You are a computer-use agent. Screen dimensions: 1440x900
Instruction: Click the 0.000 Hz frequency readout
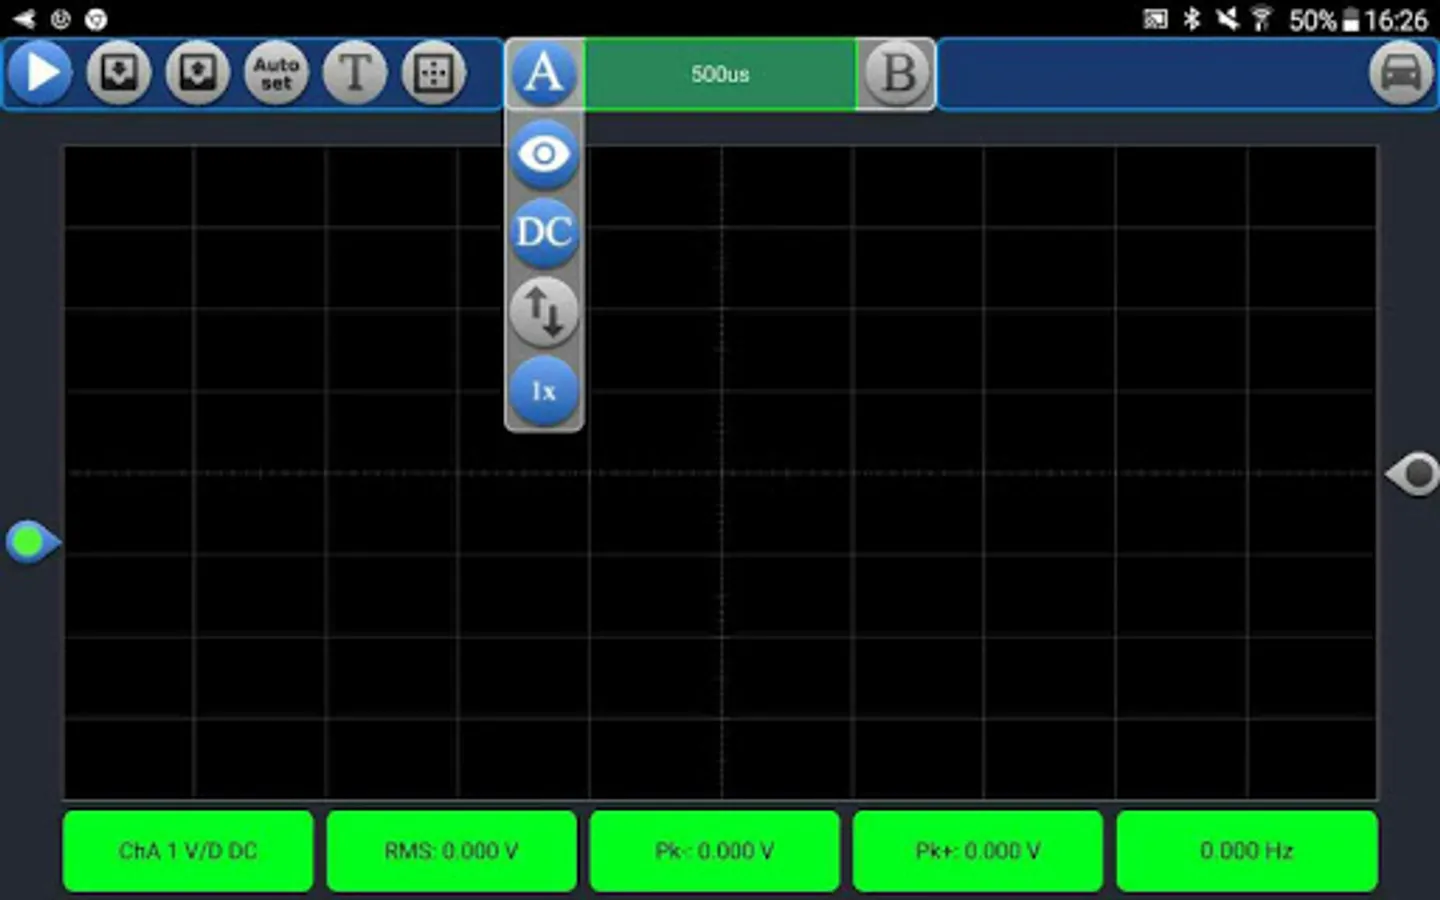coord(1247,851)
